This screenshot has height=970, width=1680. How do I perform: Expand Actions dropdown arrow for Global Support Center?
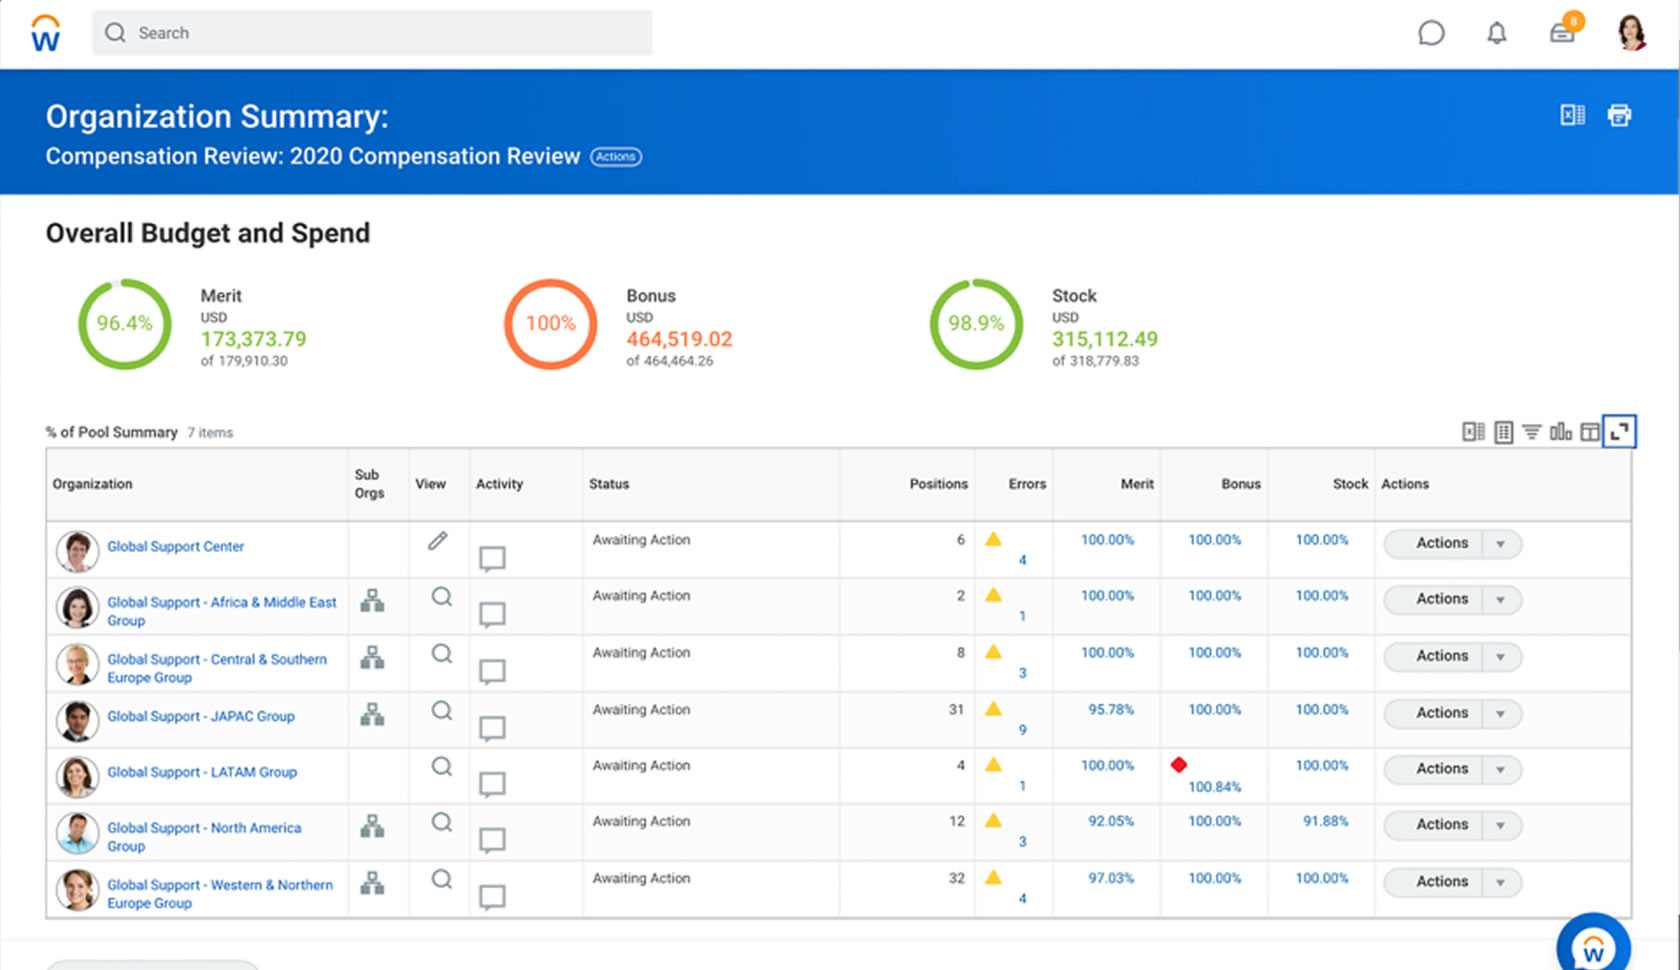click(1500, 544)
